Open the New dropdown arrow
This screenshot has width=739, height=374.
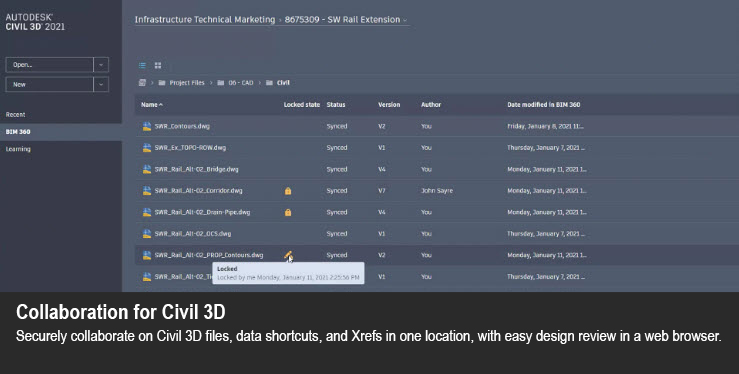pos(101,84)
